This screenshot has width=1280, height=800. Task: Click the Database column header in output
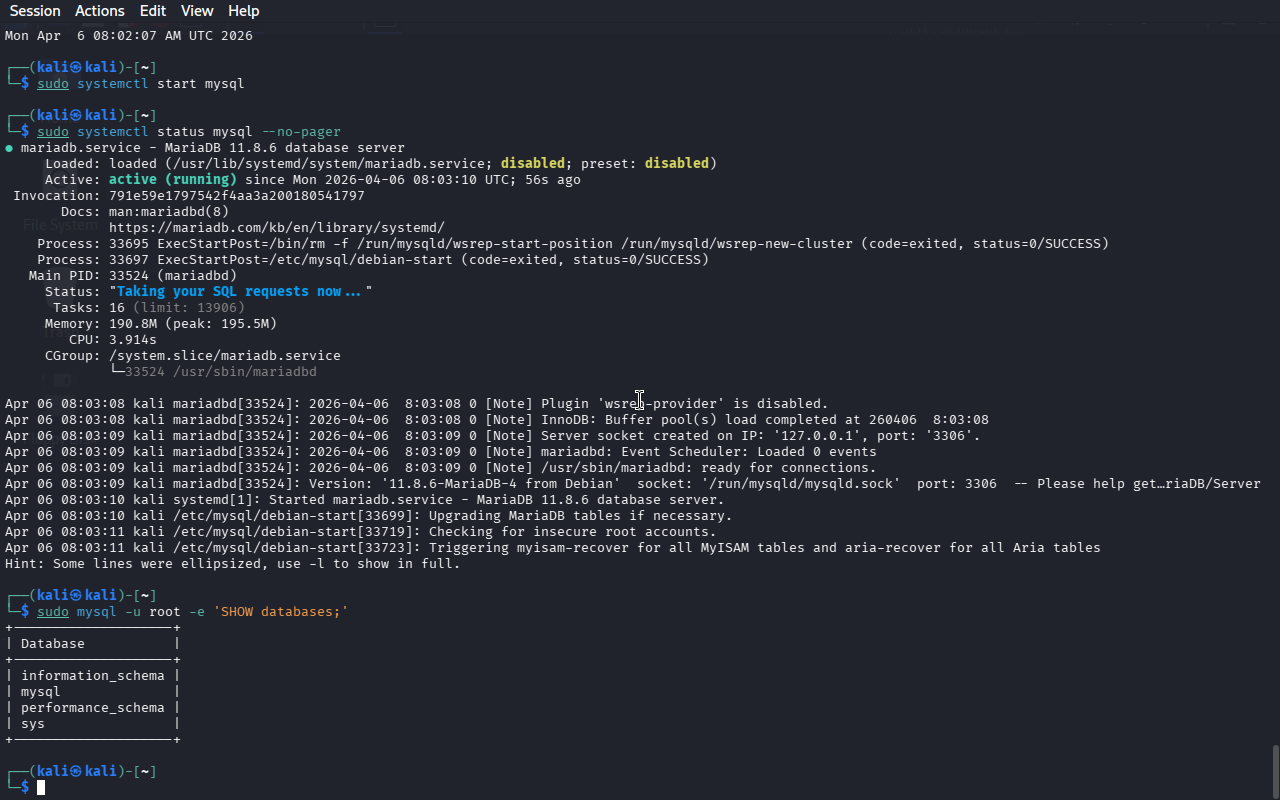(x=52, y=644)
